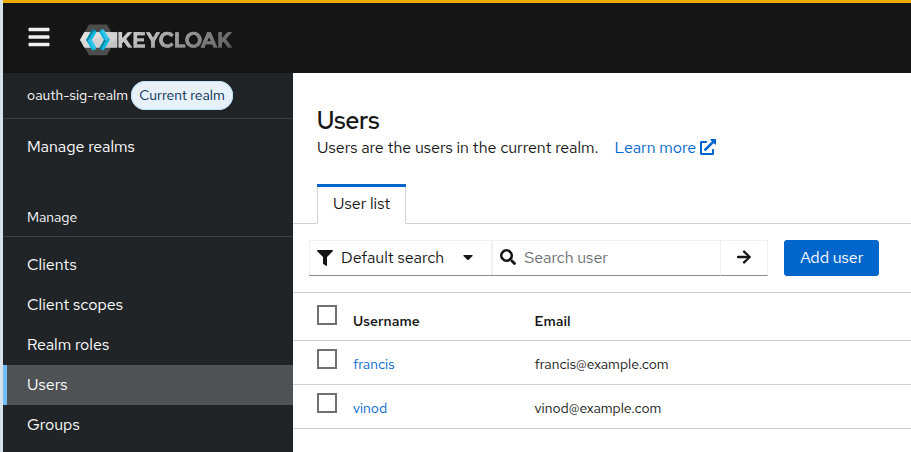The height and width of the screenshot is (452, 911).
Task: Click the Email column header
Action: [x=553, y=321]
